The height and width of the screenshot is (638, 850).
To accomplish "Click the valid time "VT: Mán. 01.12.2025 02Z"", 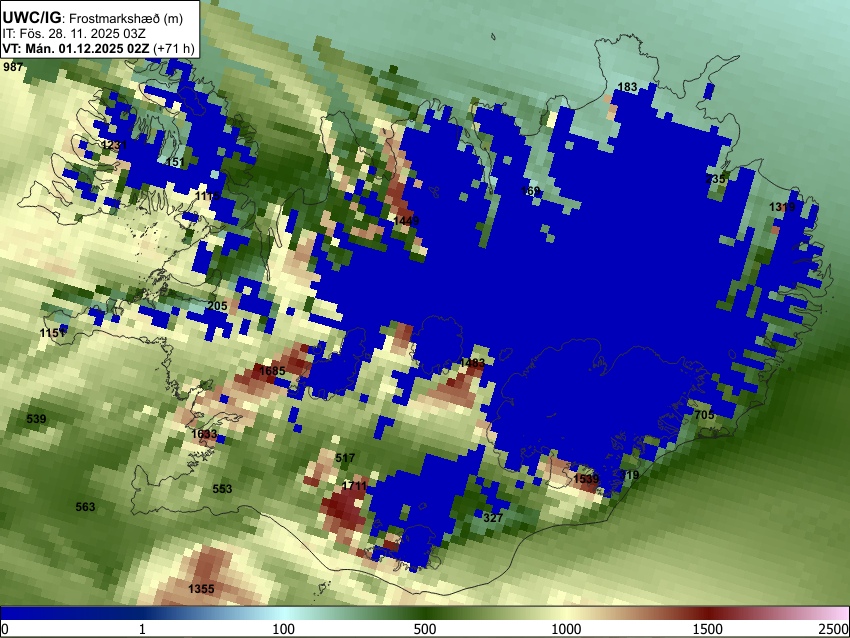I will coord(76,48).
